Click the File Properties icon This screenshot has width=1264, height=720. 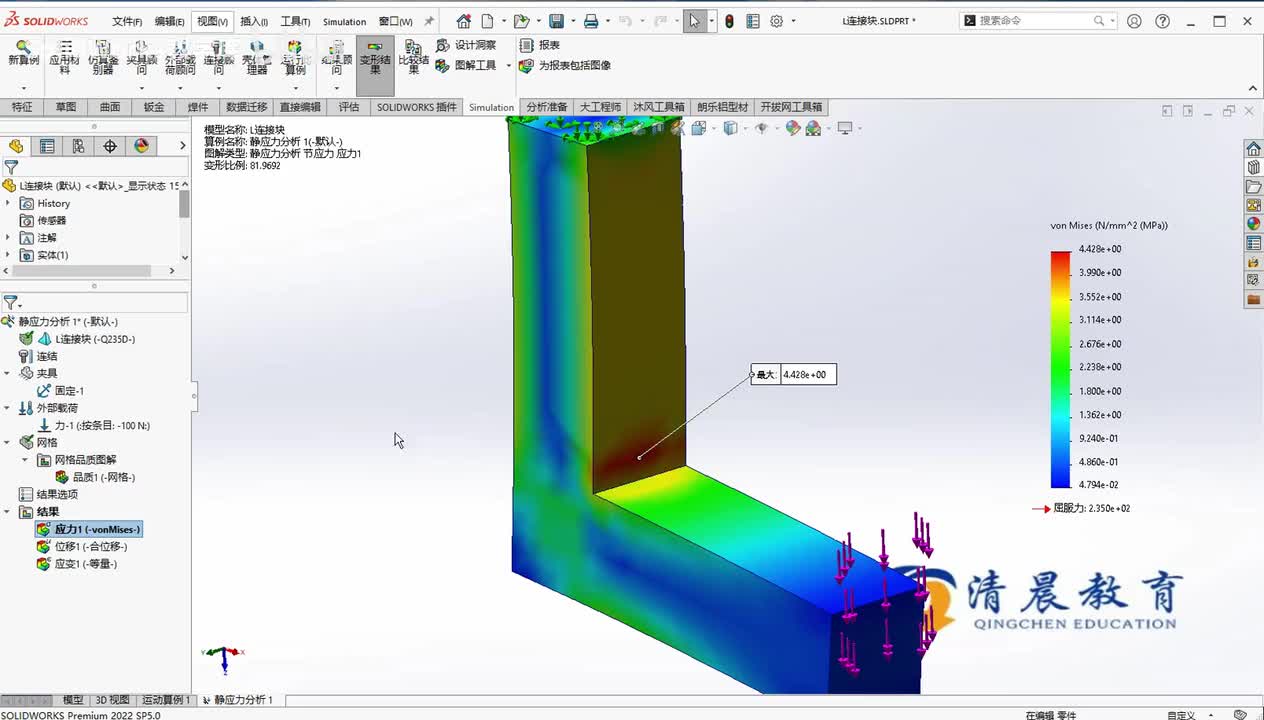pyautogui.click(x=753, y=21)
